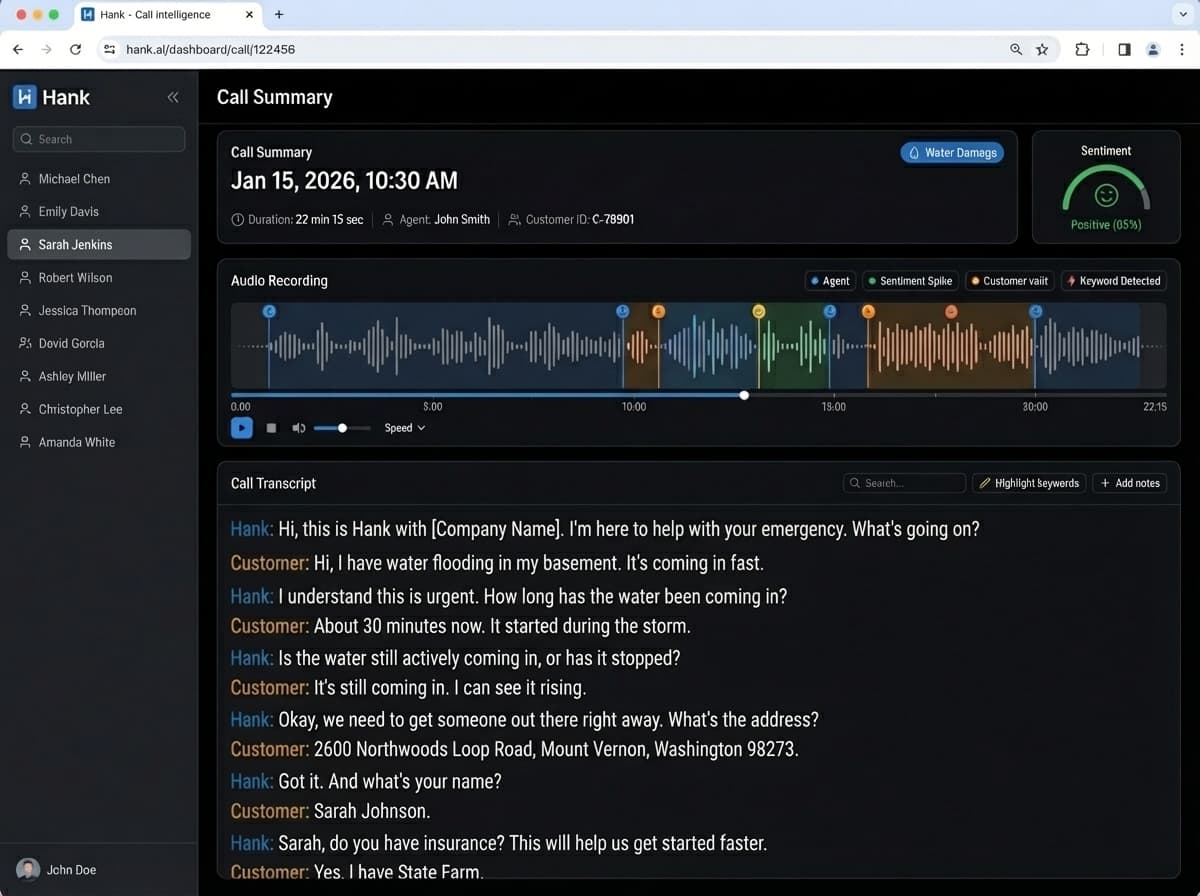Click the speaker volume icon
Screen dimensions: 1200x896
(x=297, y=427)
